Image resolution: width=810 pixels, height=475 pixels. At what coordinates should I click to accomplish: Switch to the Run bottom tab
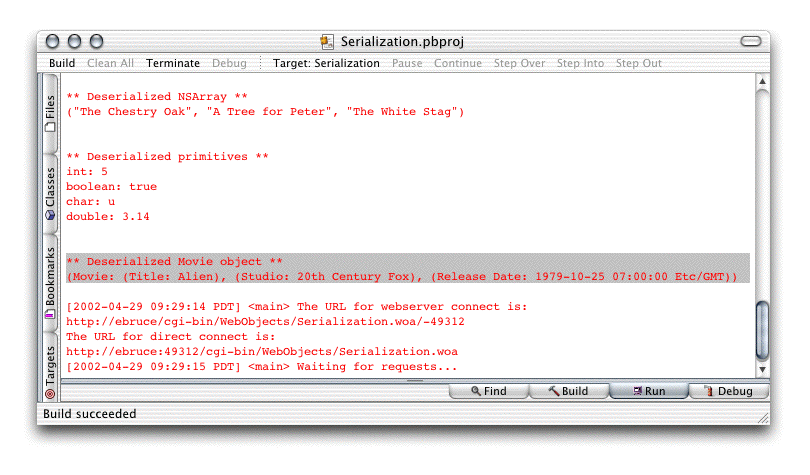(x=649, y=391)
